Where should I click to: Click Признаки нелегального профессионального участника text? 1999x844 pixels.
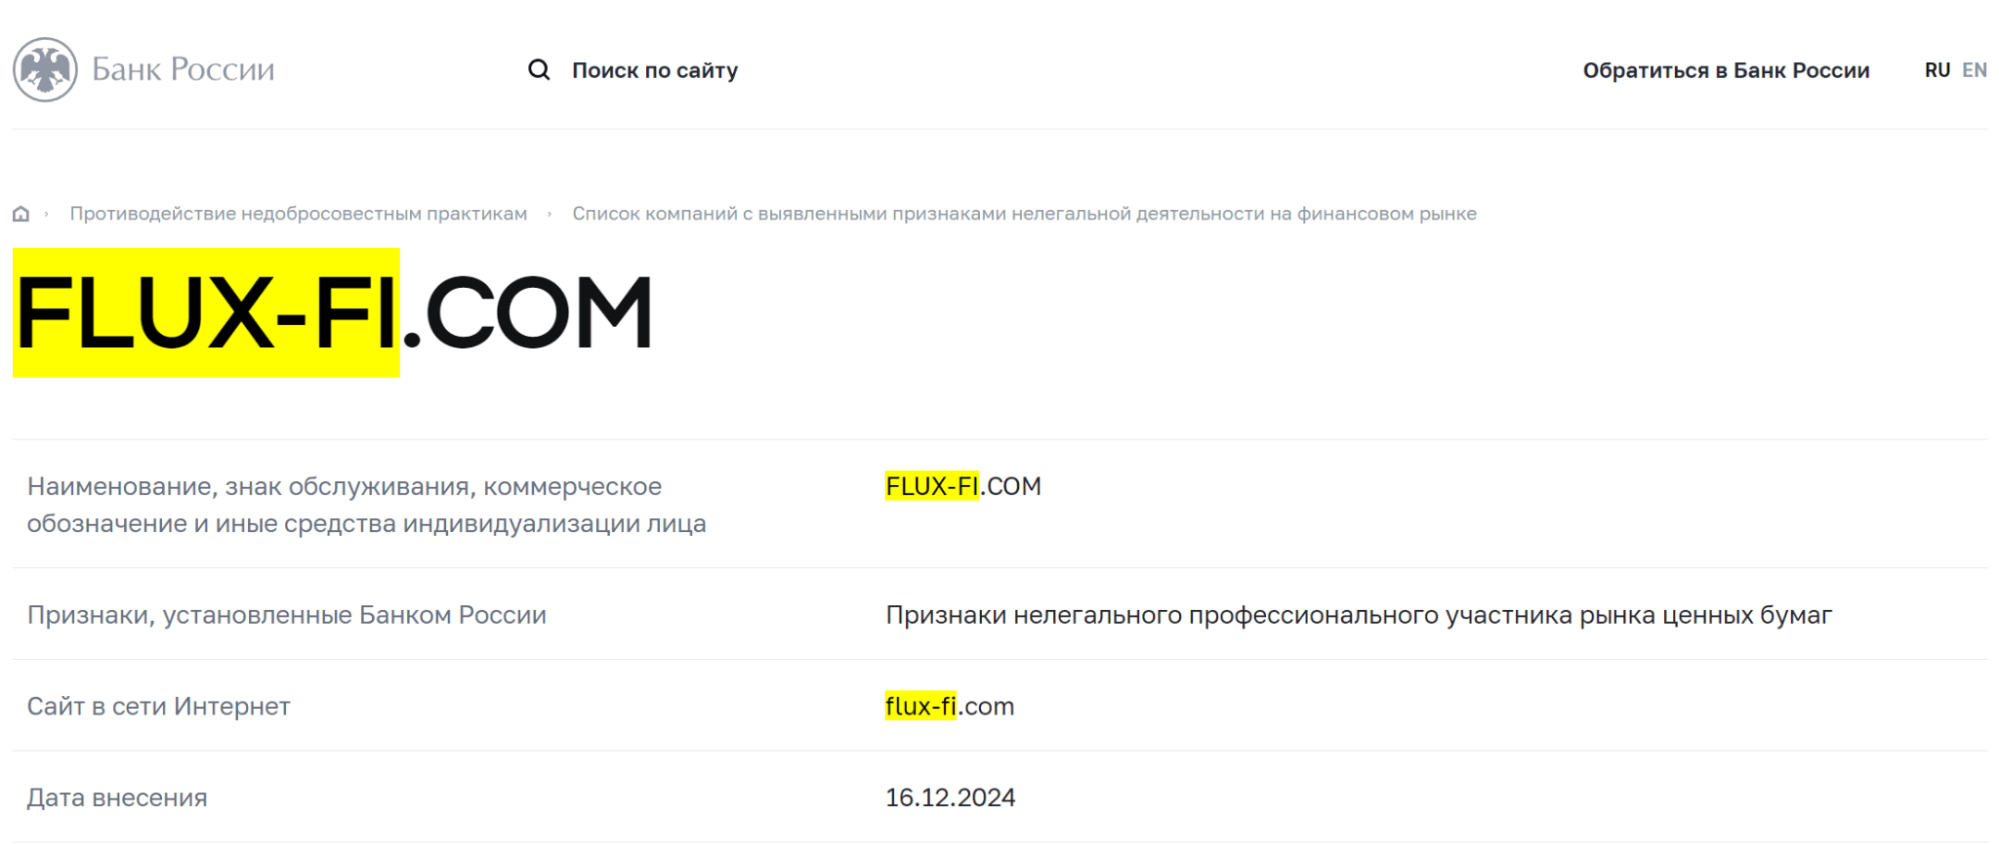[1359, 615]
